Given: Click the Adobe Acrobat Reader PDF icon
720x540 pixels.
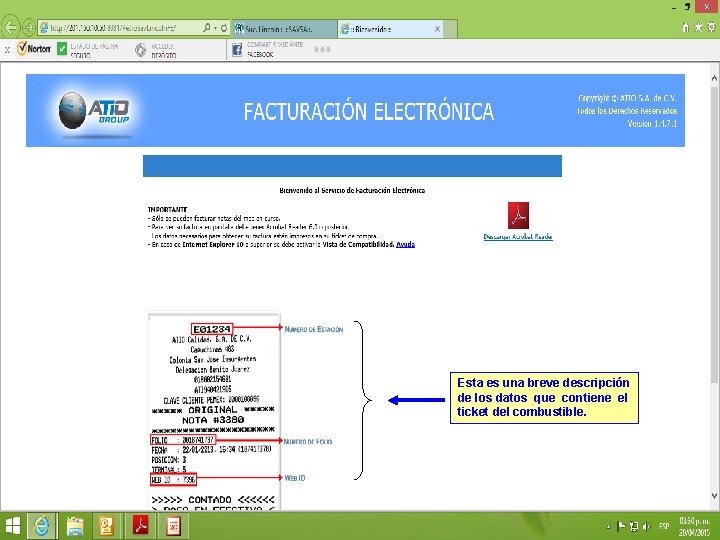Looking at the screenshot, I should point(518,215).
